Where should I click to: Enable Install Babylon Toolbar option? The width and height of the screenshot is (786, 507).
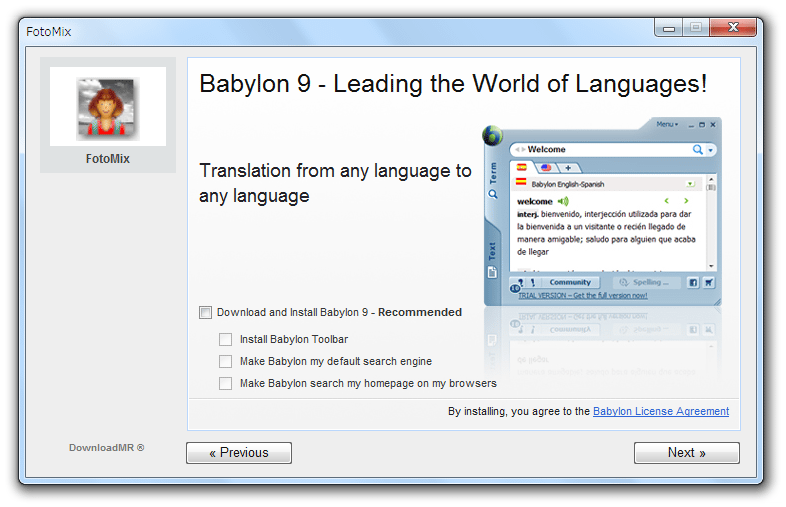(226, 340)
